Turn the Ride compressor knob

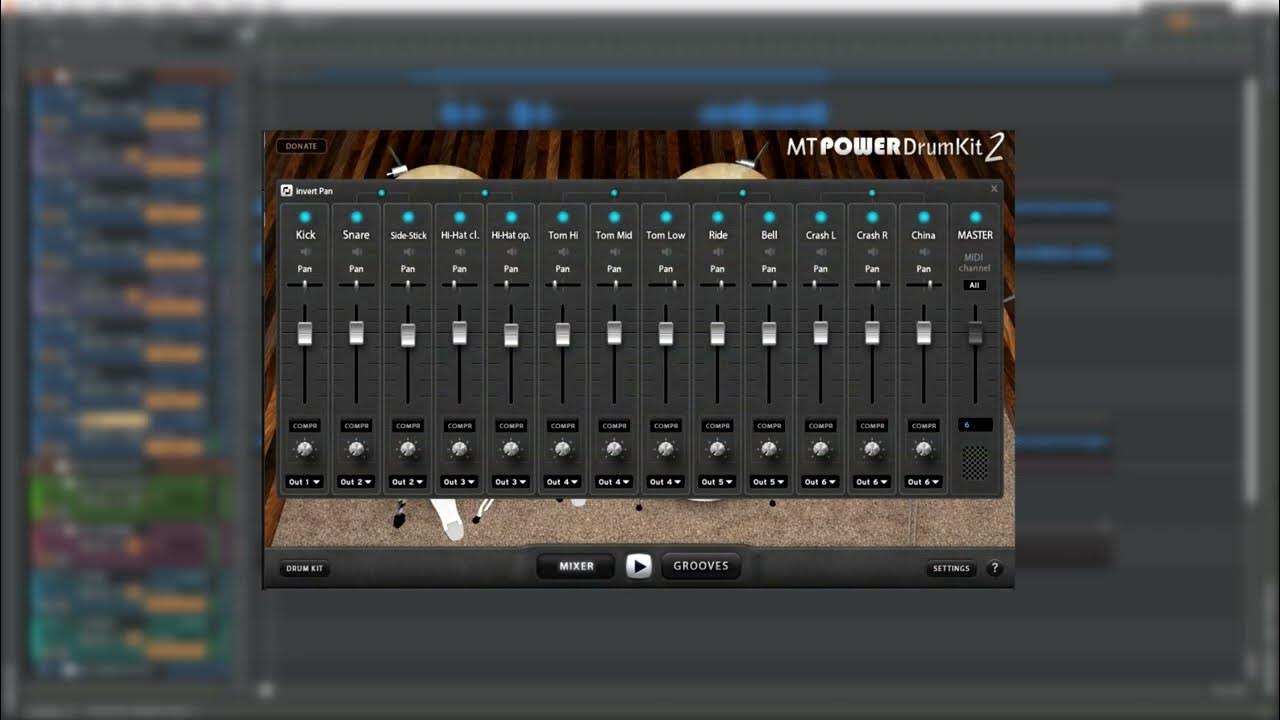click(x=718, y=449)
